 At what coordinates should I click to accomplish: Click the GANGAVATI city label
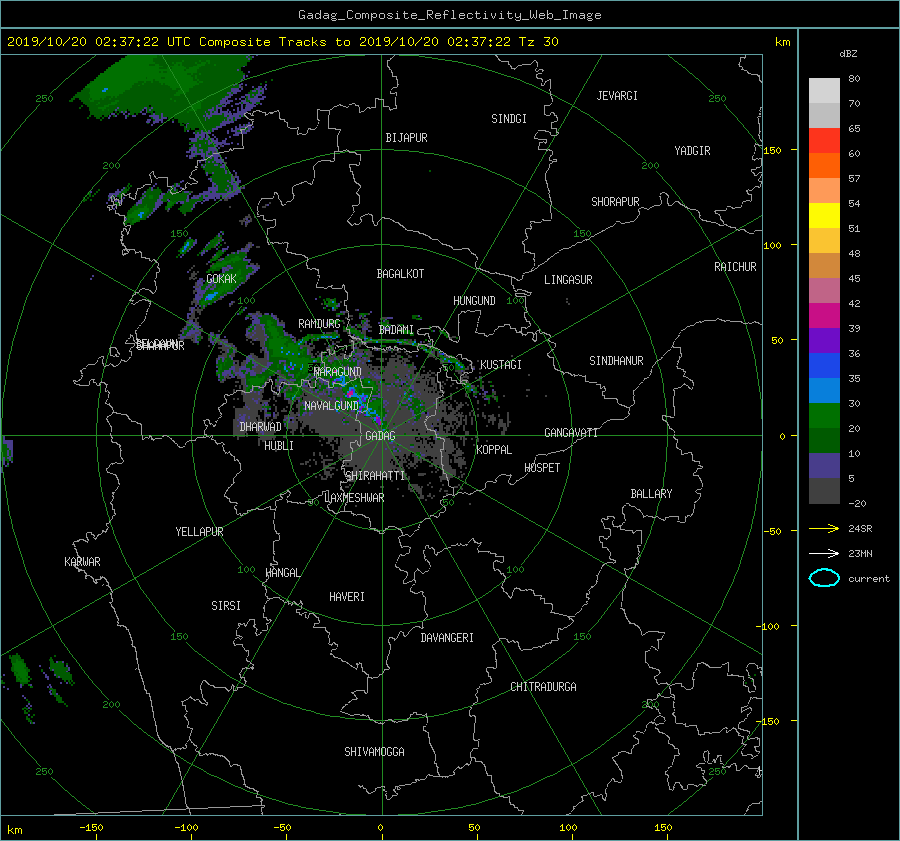coord(571,433)
